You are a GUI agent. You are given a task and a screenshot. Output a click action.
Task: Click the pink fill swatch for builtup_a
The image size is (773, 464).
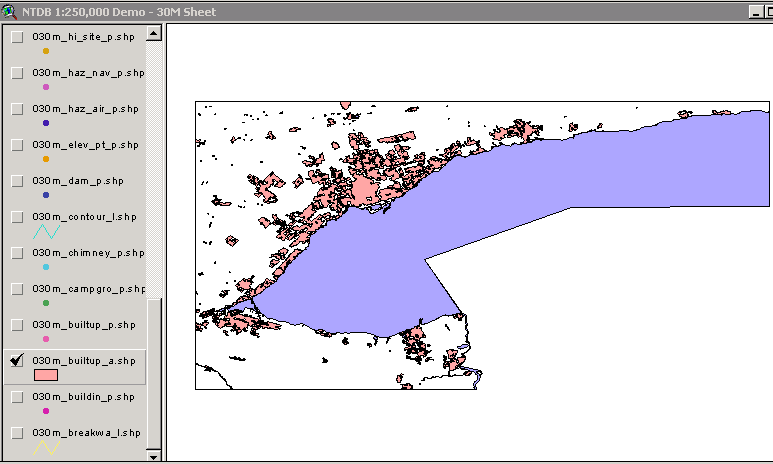[x=46, y=375]
